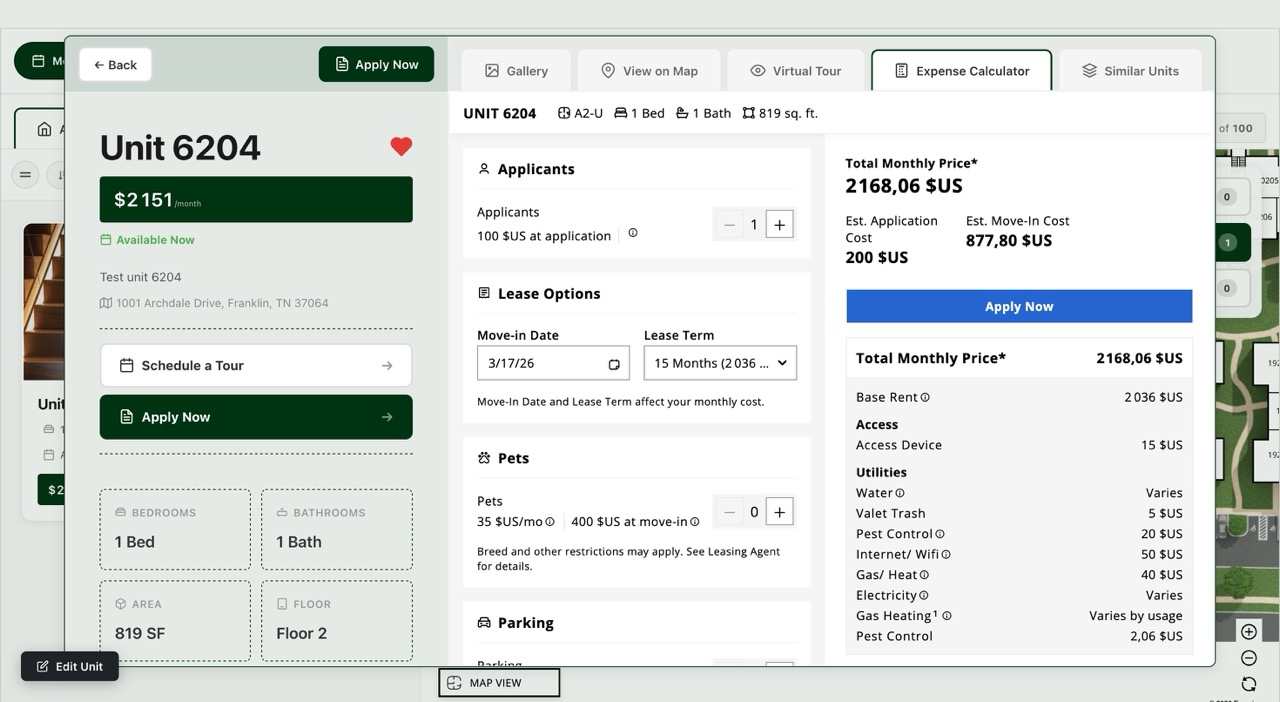Select the Virtual Tour tab
The width and height of the screenshot is (1280, 702).
tap(795, 70)
